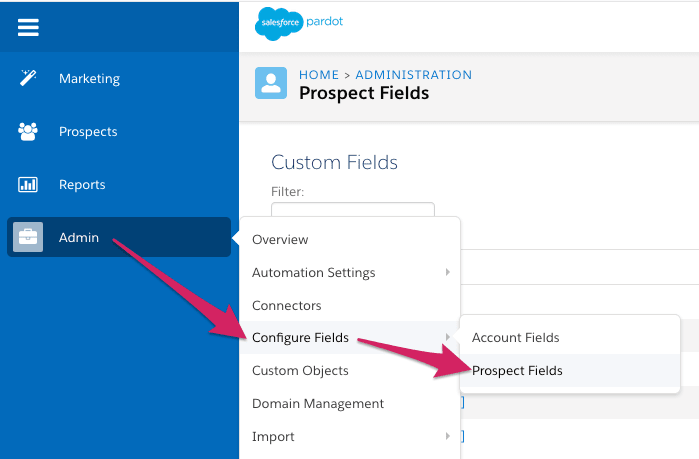Screen dimensions: 699x459
Task: Expand Automation Settings submenu arrow
Action: pyautogui.click(x=448, y=272)
